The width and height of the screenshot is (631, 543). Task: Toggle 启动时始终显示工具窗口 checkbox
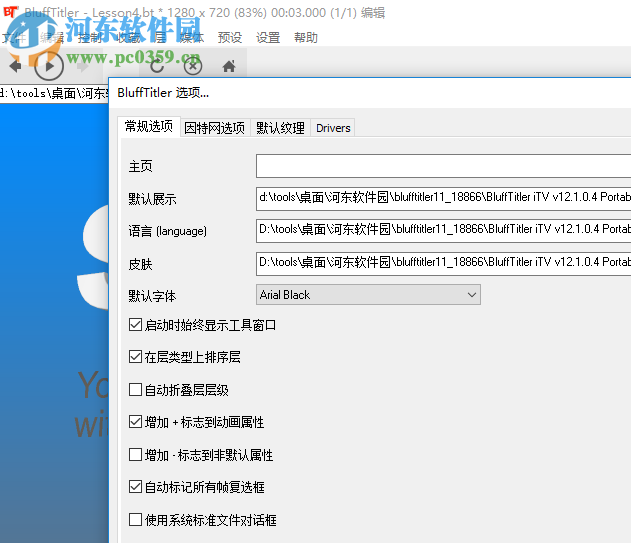tap(135, 324)
